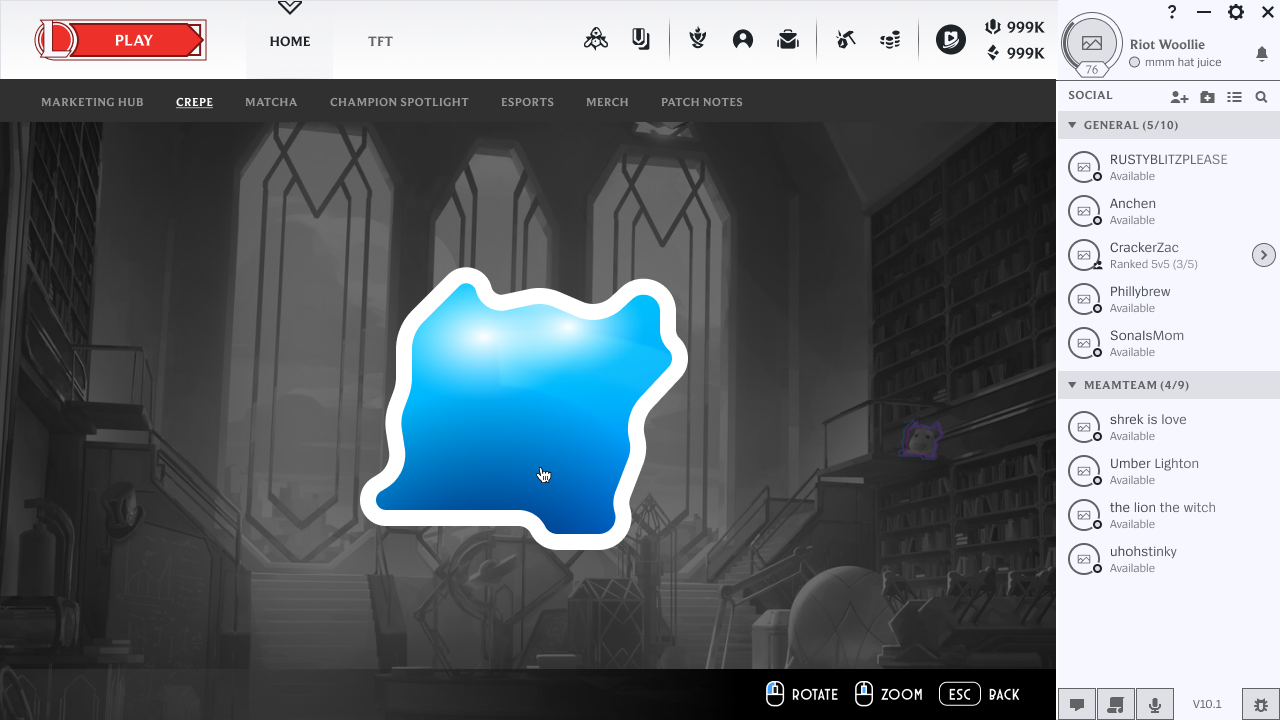Open the Loot cards icon

click(x=641, y=40)
